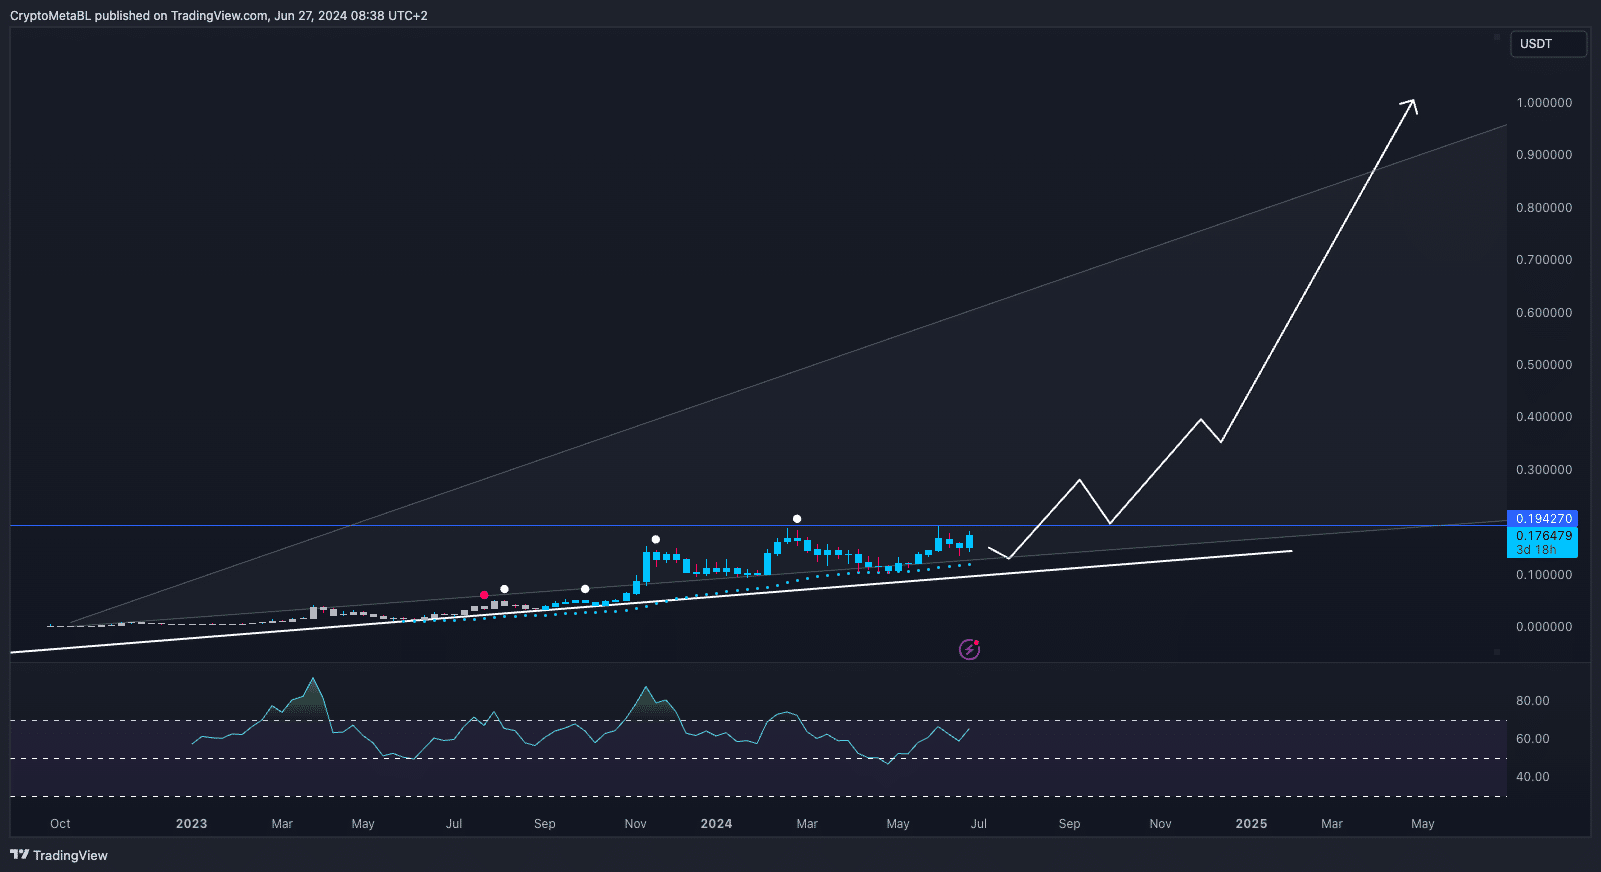
Task: Click the 80.00 RSI axis label
Action: [x=1533, y=701]
